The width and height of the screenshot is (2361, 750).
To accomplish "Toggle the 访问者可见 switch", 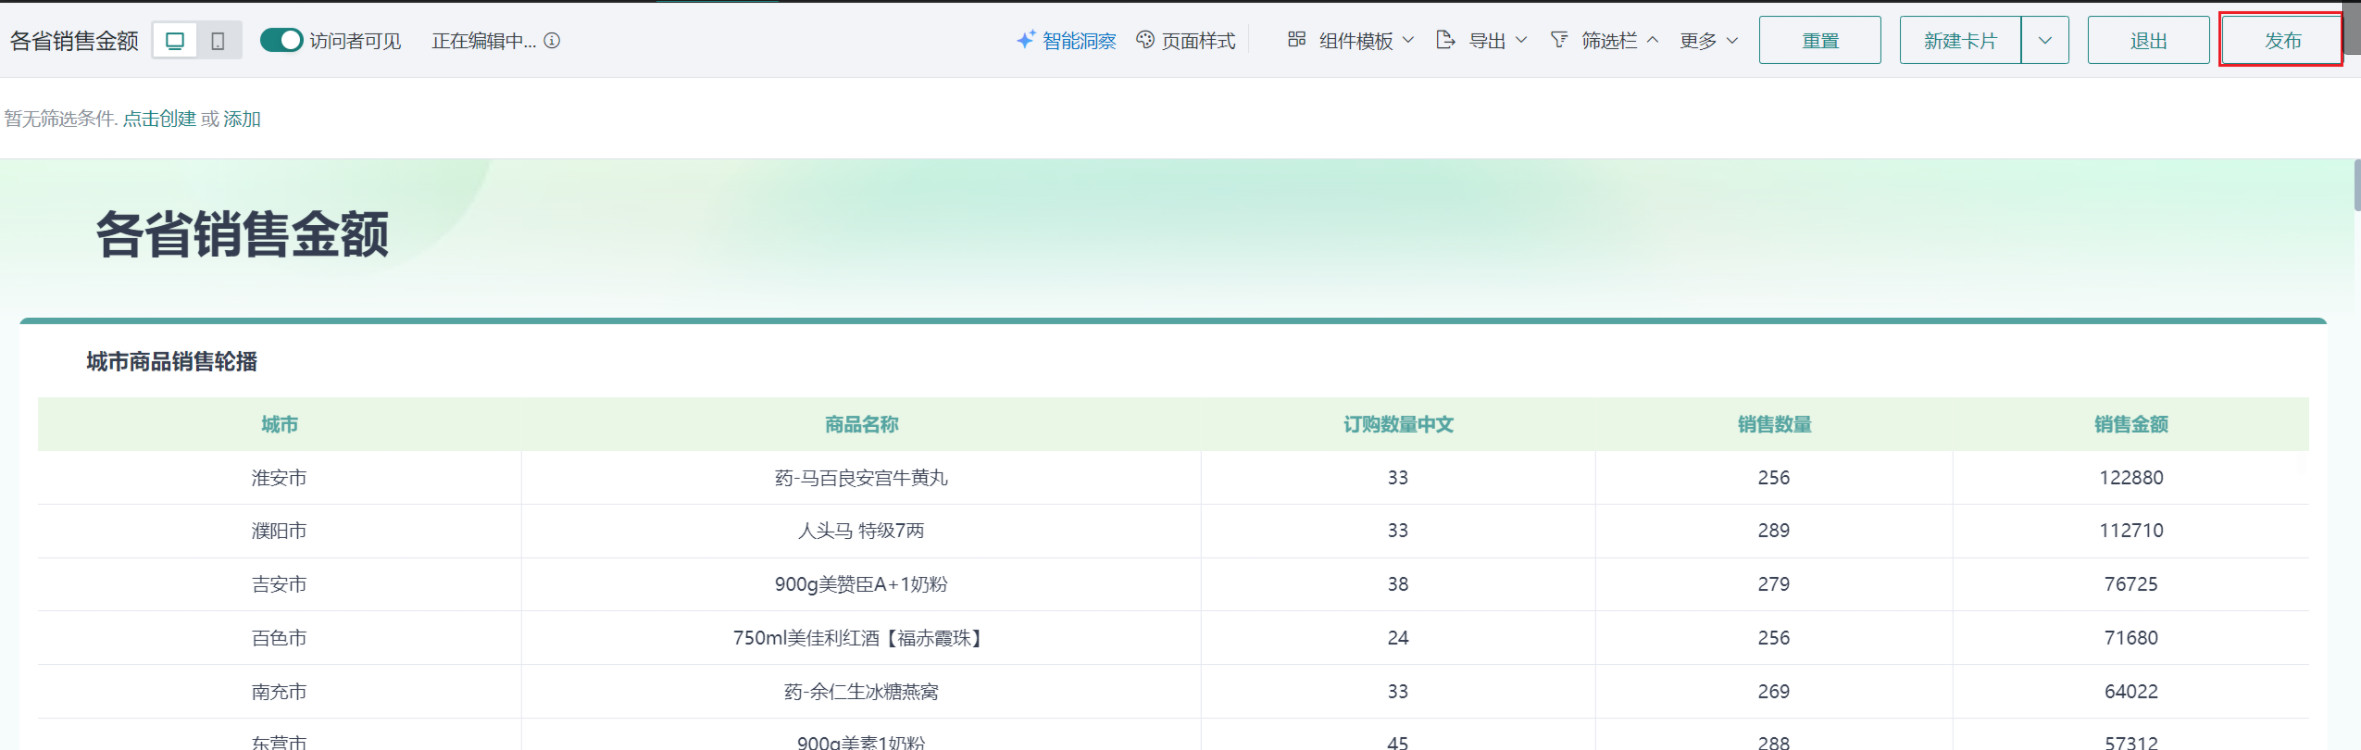I will point(281,40).
